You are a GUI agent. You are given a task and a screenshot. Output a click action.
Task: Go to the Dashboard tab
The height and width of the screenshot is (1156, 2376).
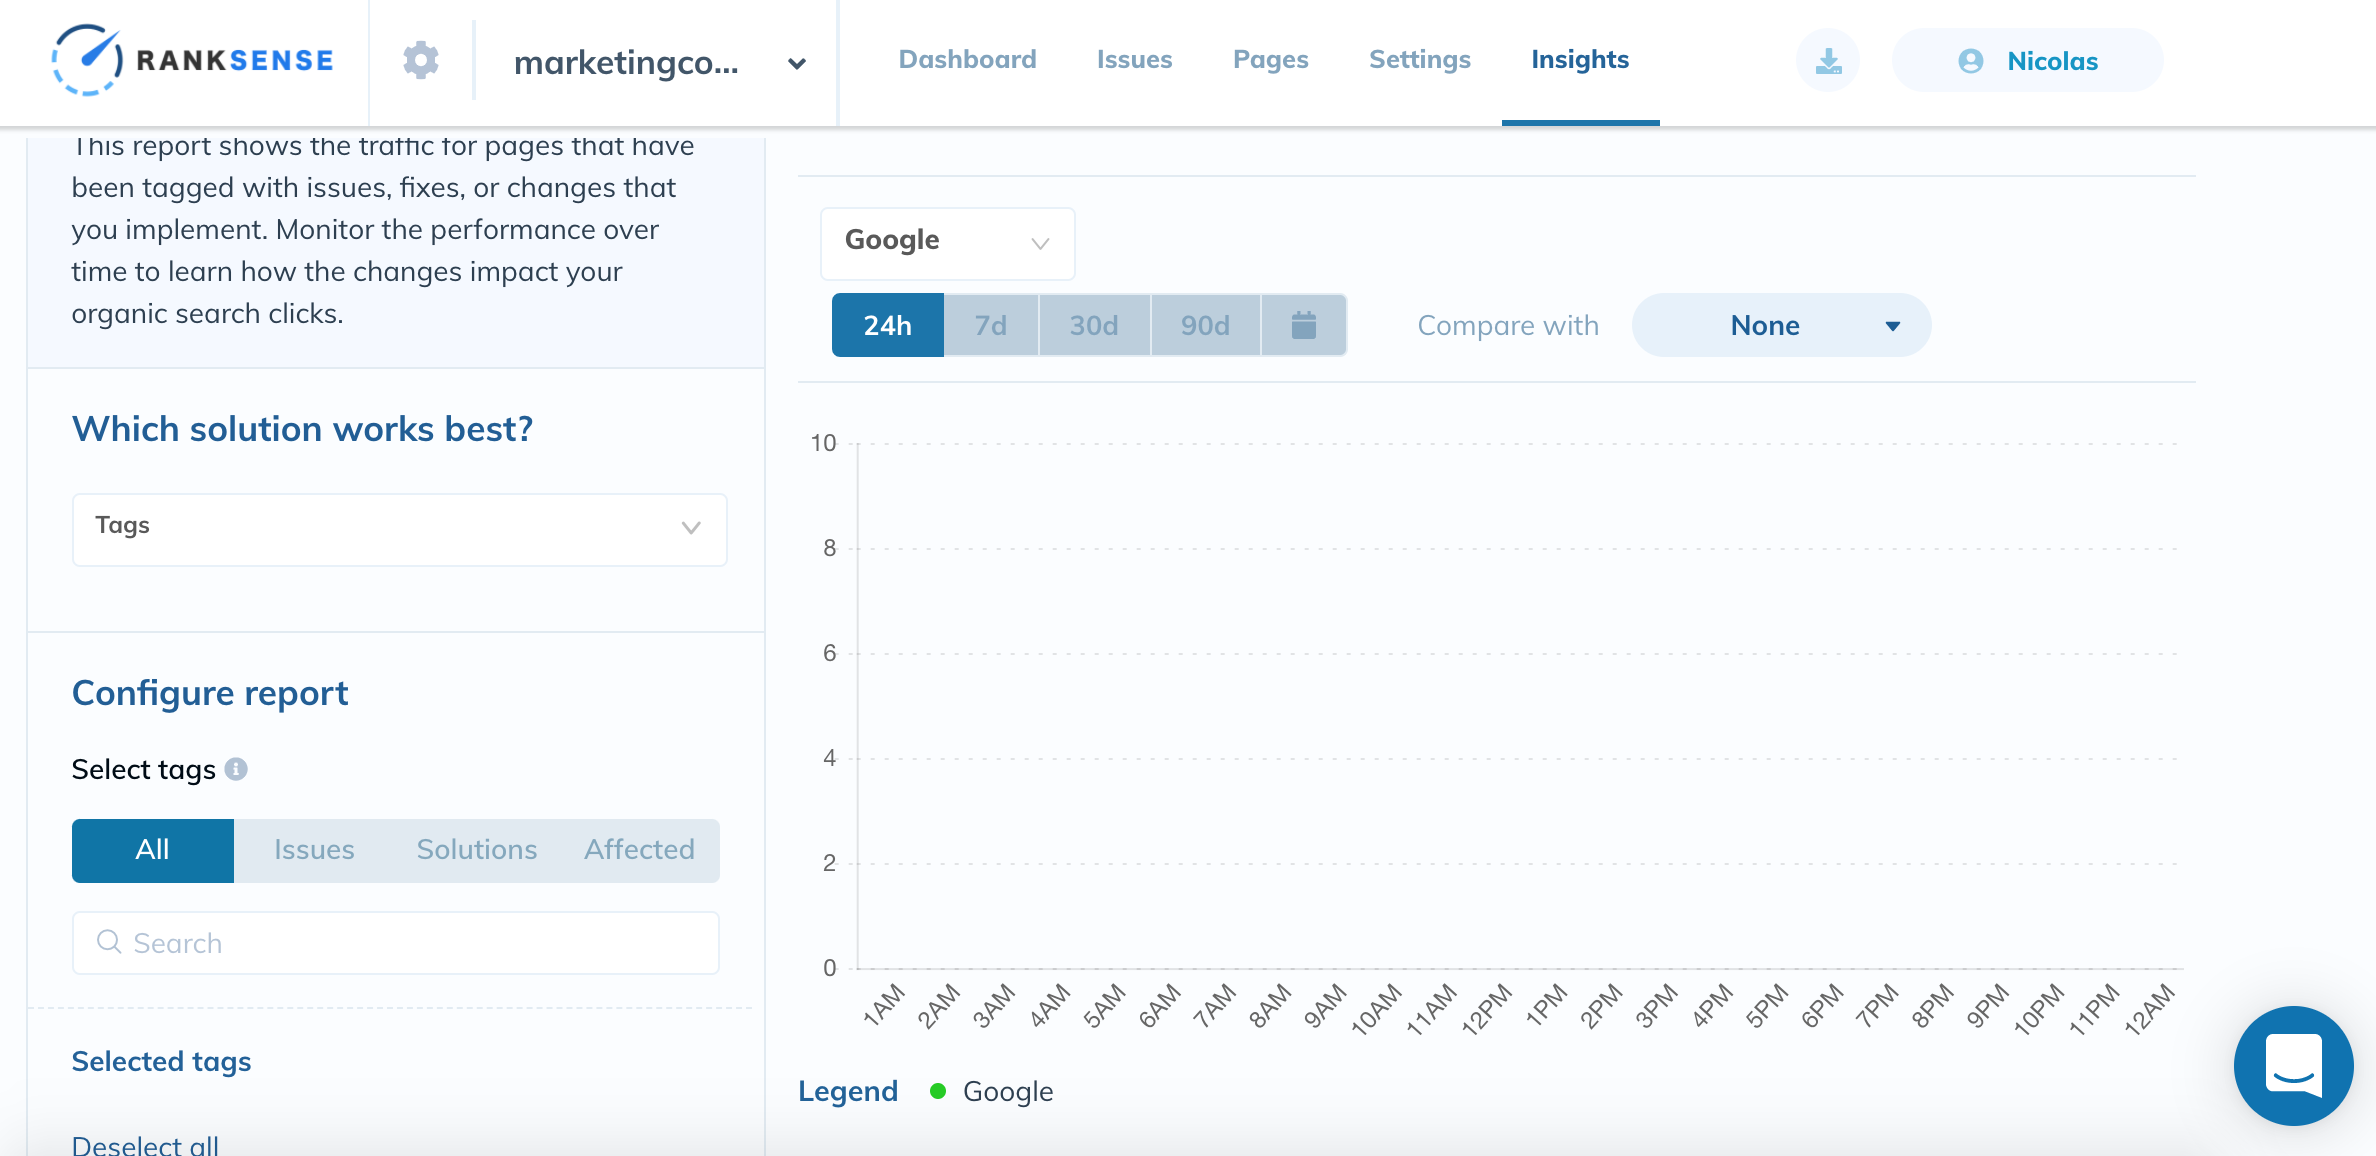point(967,60)
